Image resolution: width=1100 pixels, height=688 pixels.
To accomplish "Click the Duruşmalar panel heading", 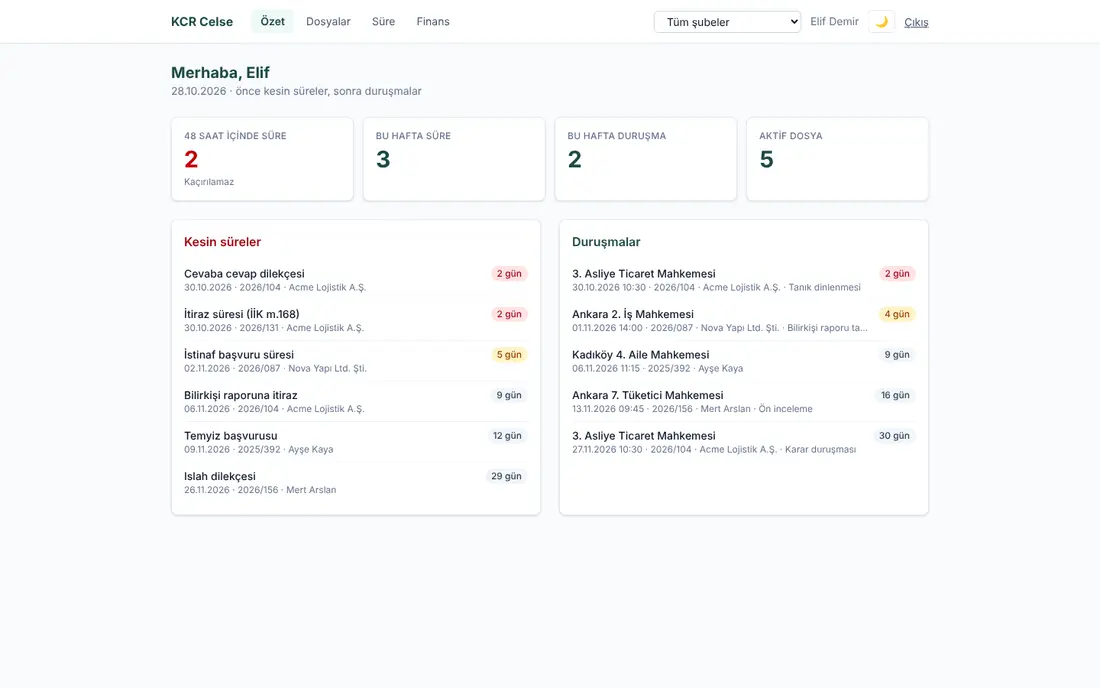I will (x=606, y=242).
